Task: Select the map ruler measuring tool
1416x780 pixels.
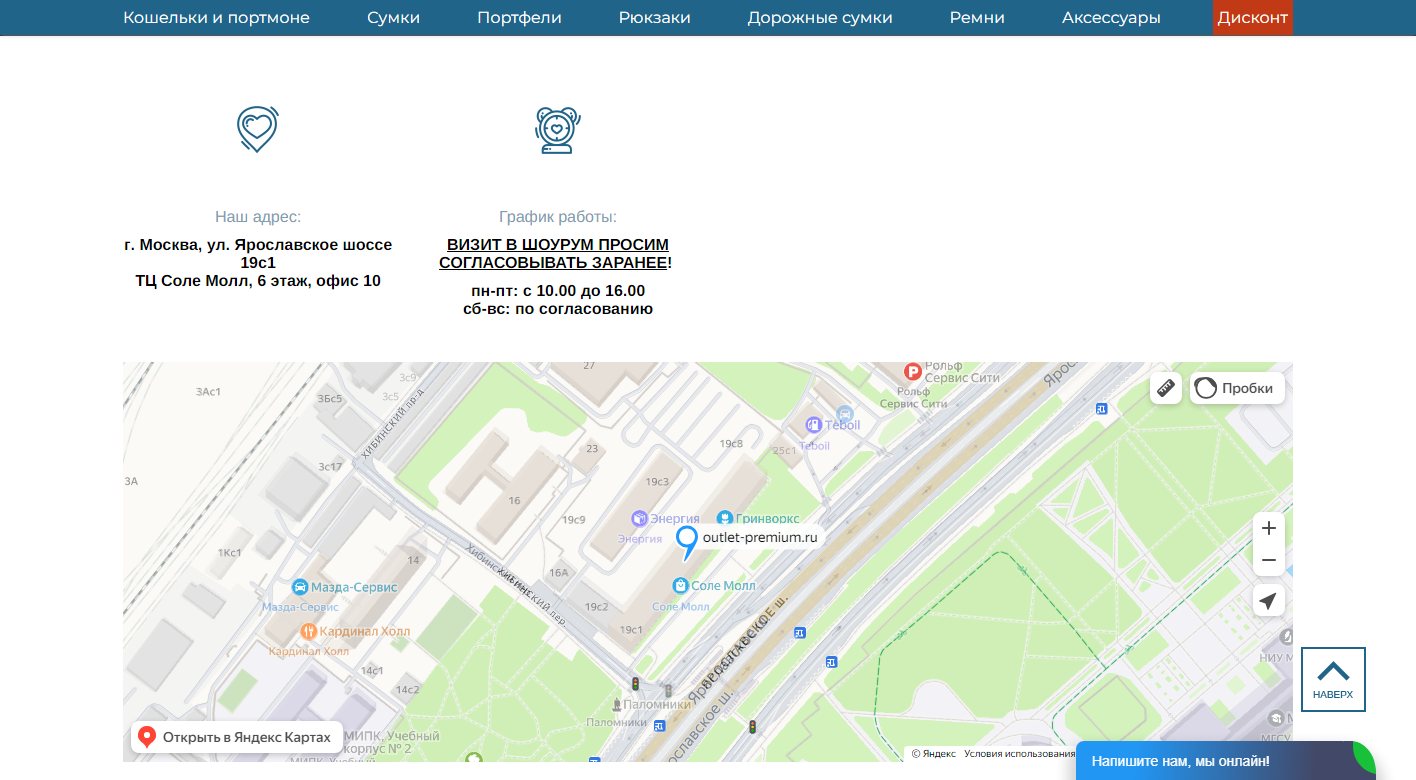Action: [x=1166, y=388]
